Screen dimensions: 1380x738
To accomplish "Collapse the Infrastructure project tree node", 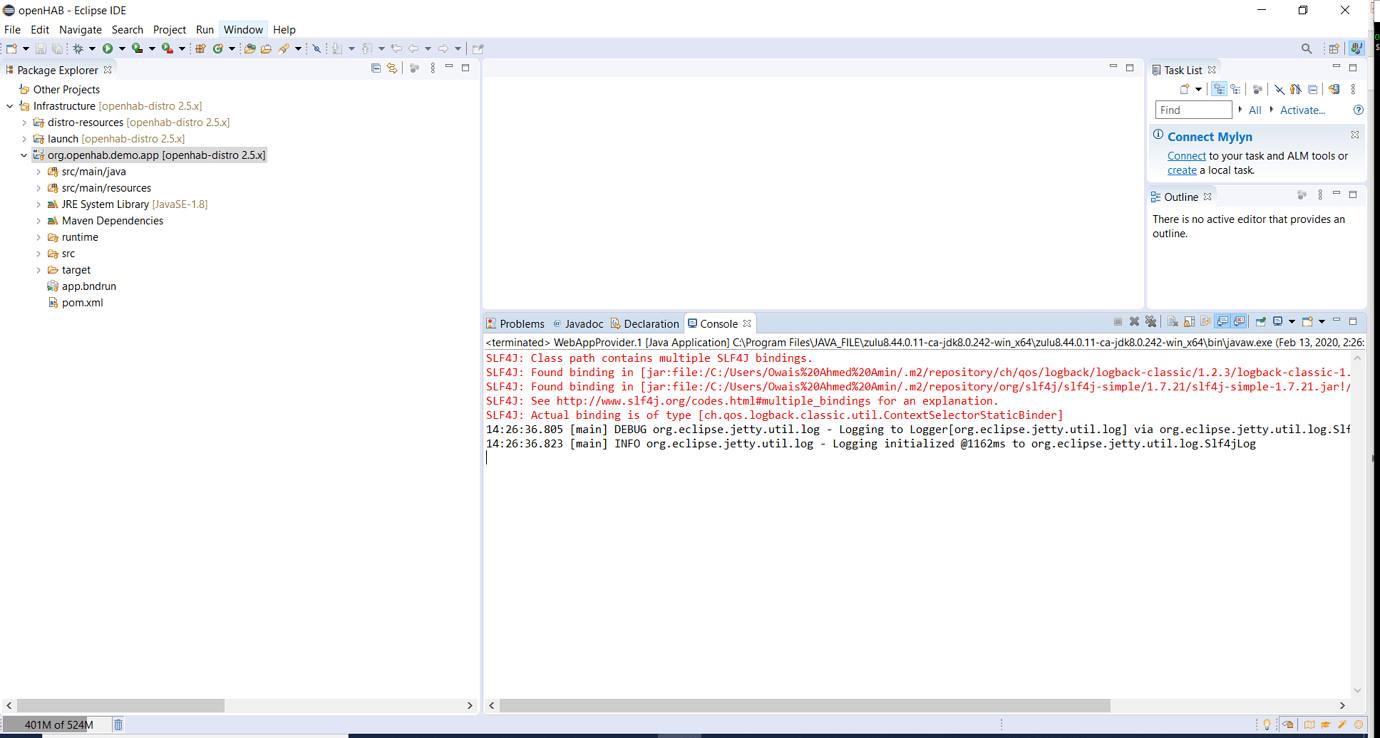I will tap(10, 106).
